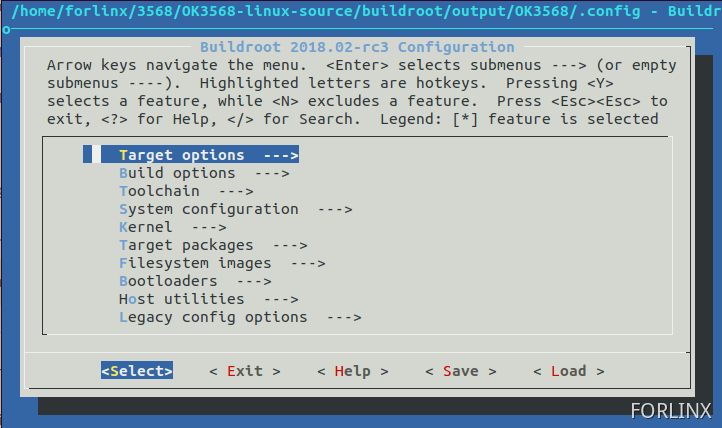Click the FORLINX watermark text
The image size is (722, 428).
670,410
